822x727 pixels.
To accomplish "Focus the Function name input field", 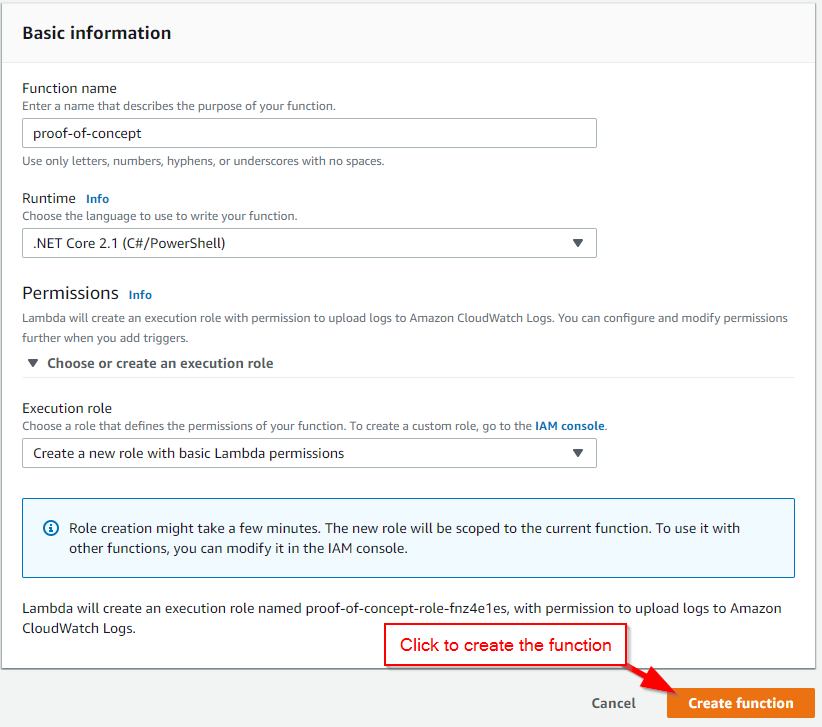I will (x=309, y=133).
